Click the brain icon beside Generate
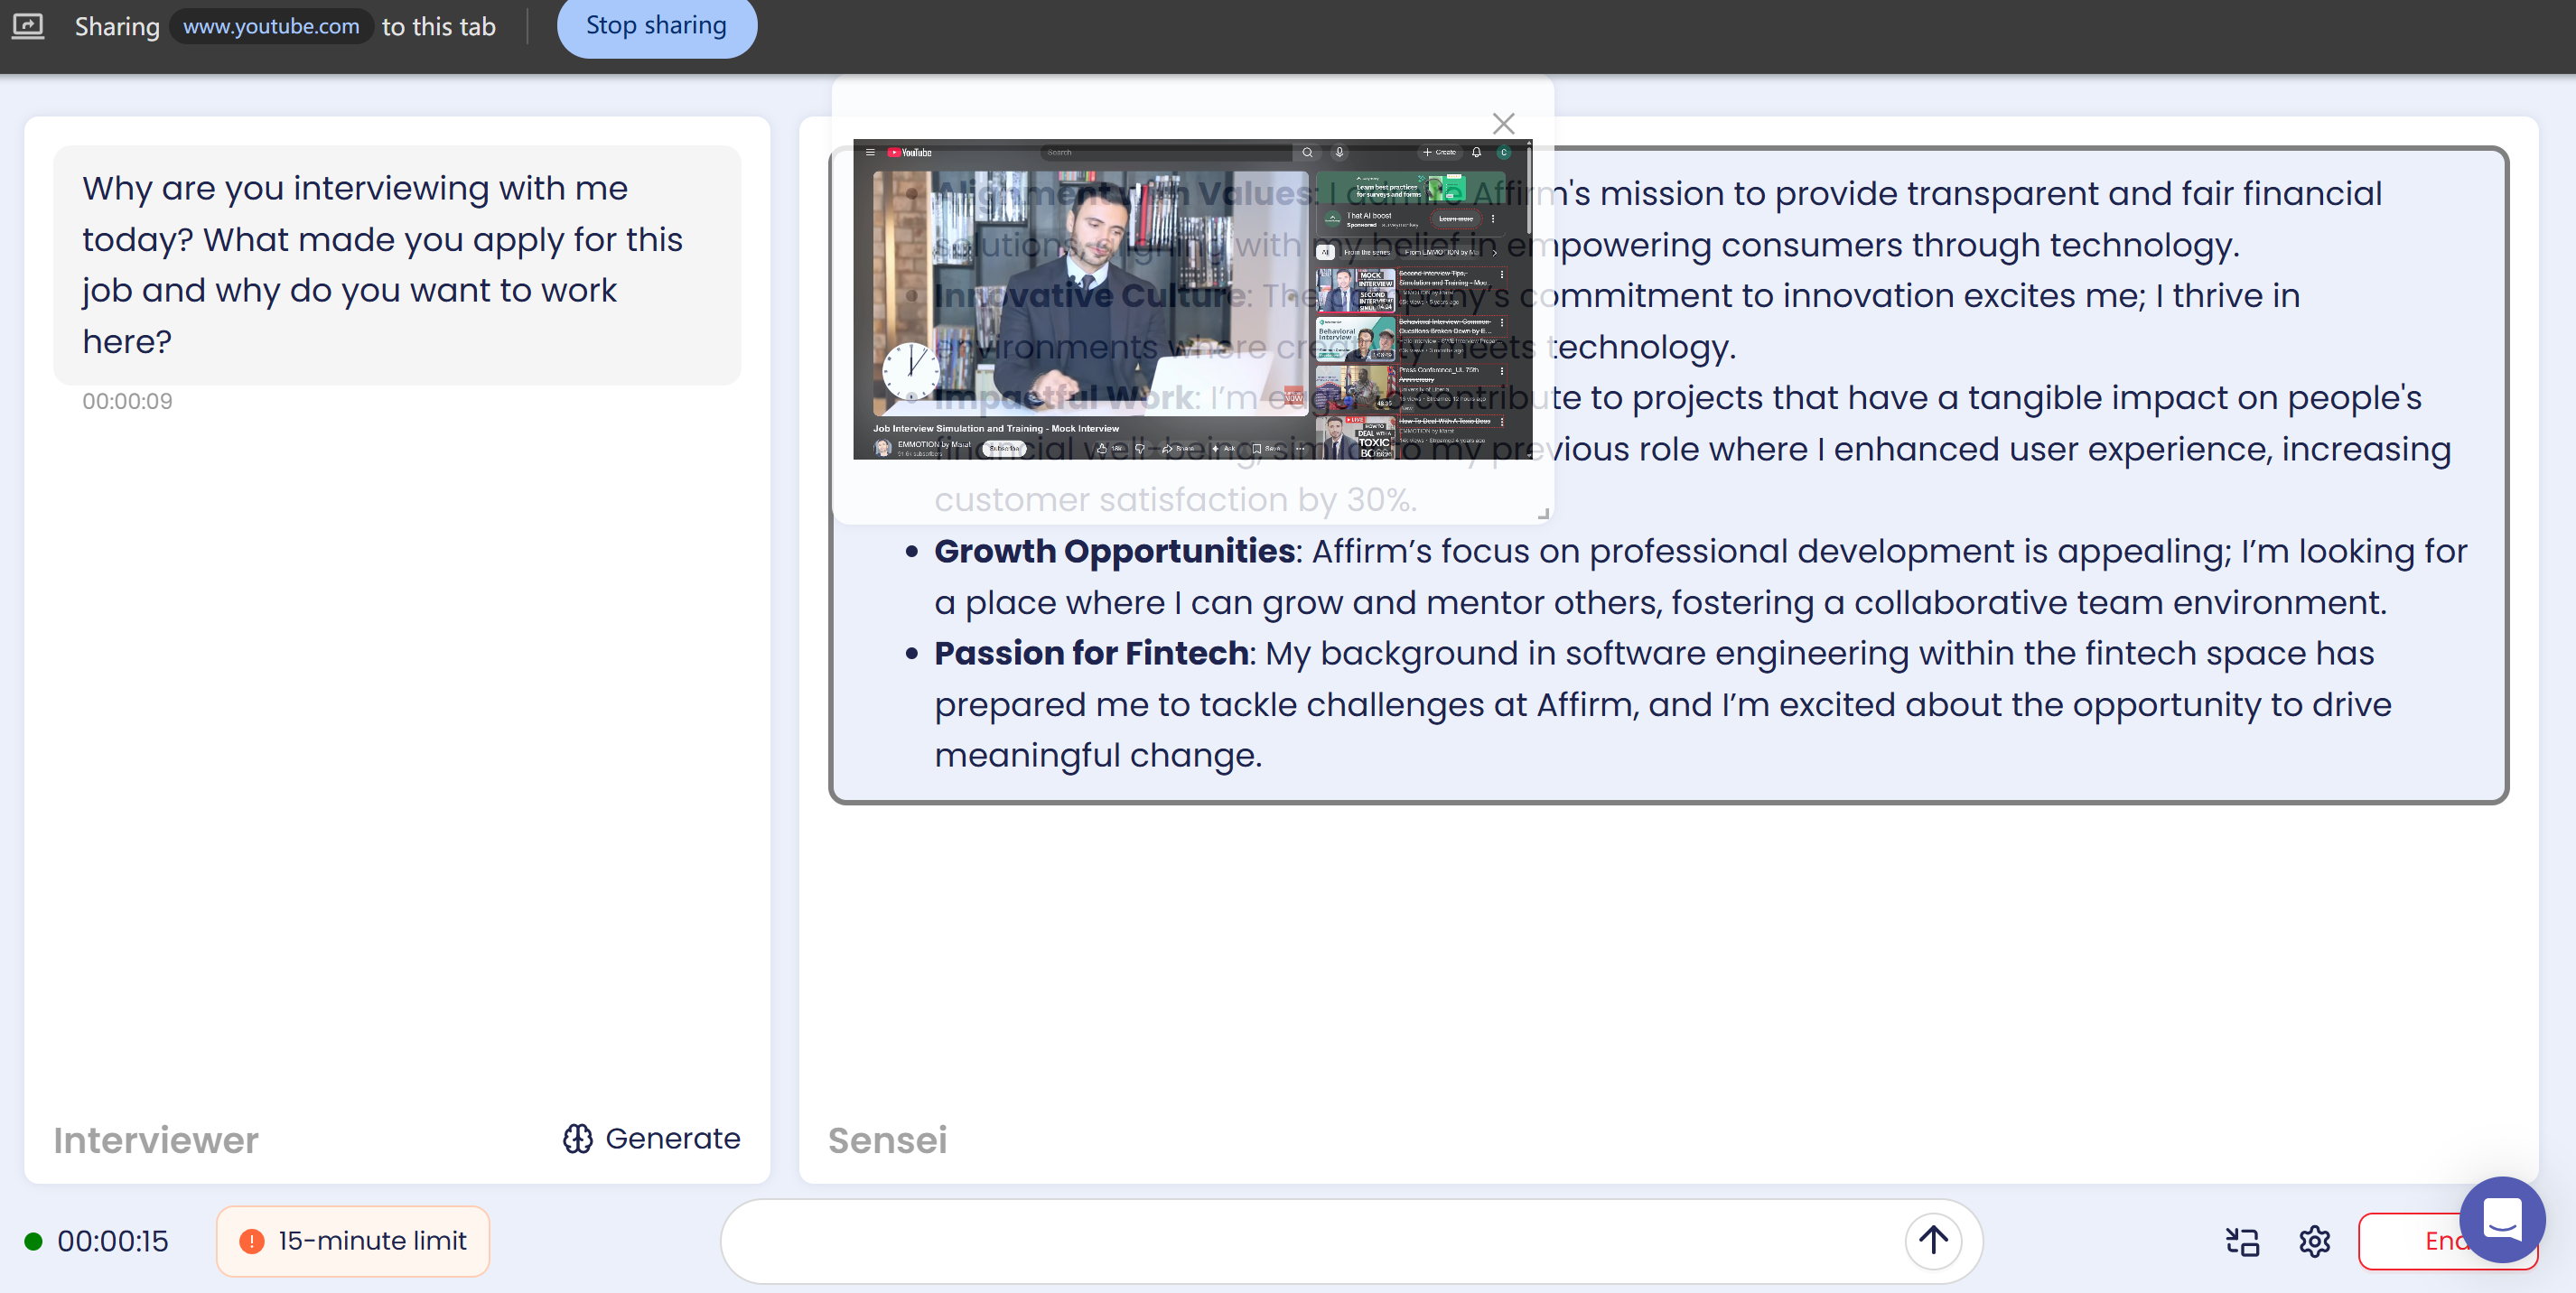This screenshot has width=2576, height=1293. [578, 1138]
